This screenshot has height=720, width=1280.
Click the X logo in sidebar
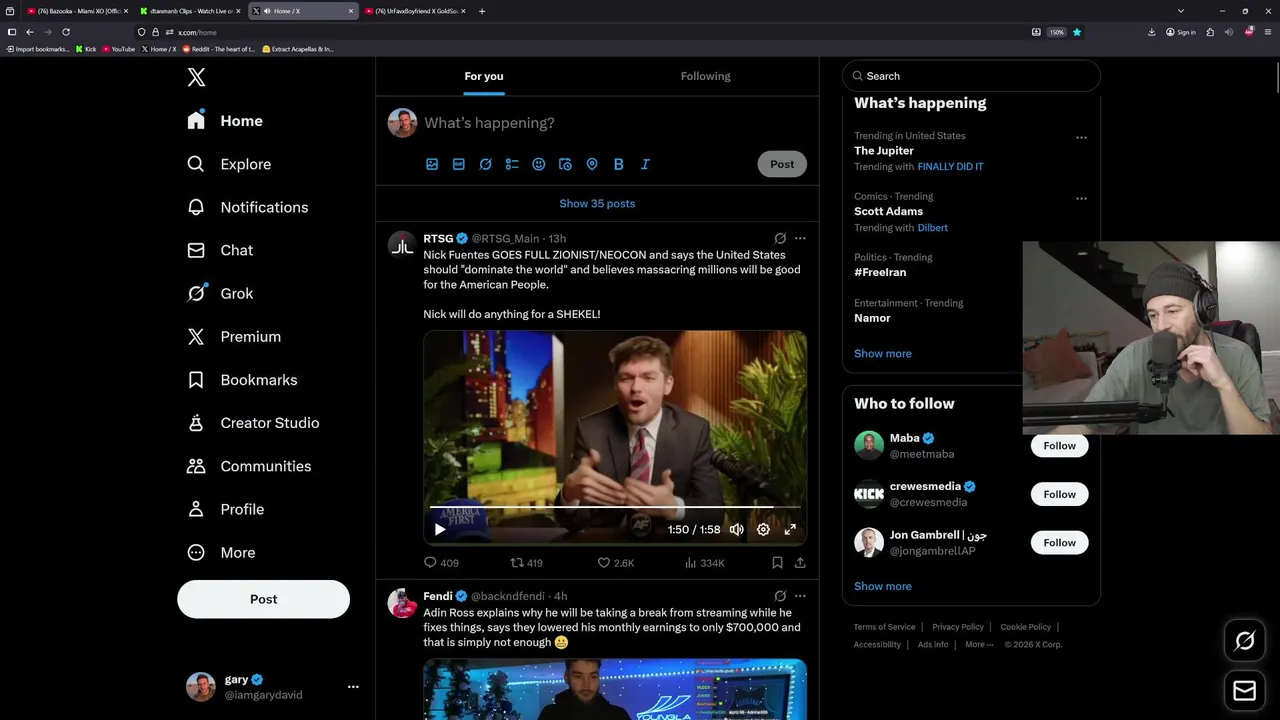(x=197, y=77)
